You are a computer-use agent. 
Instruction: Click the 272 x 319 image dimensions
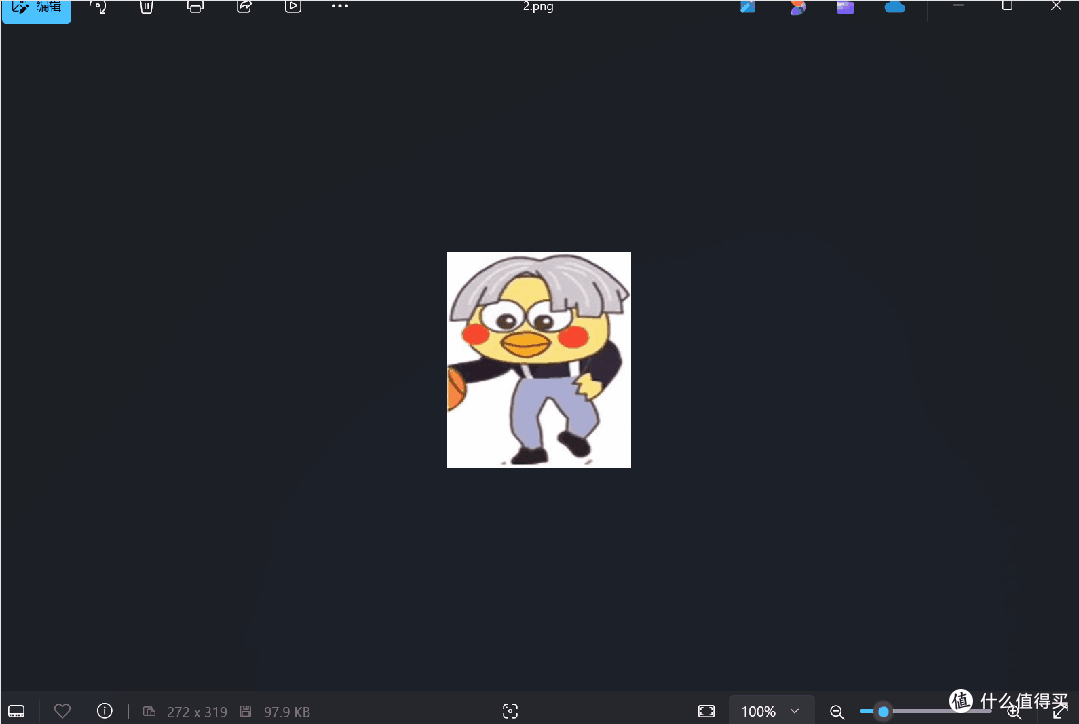click(197, 712)
